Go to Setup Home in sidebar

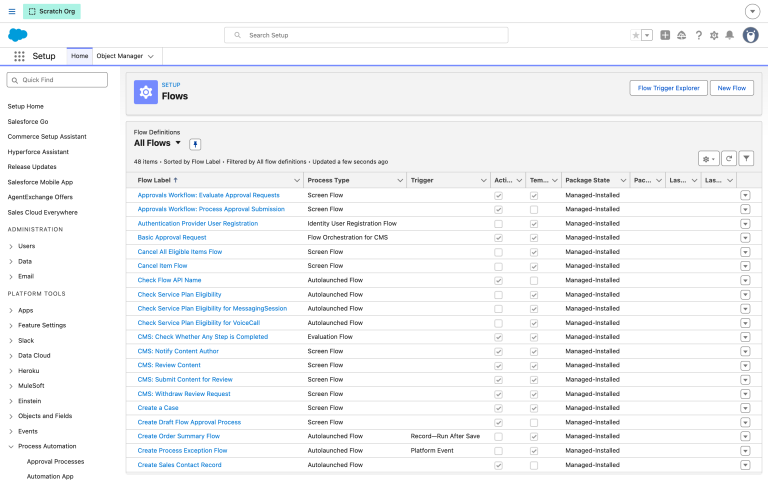[x=25, y=106]
